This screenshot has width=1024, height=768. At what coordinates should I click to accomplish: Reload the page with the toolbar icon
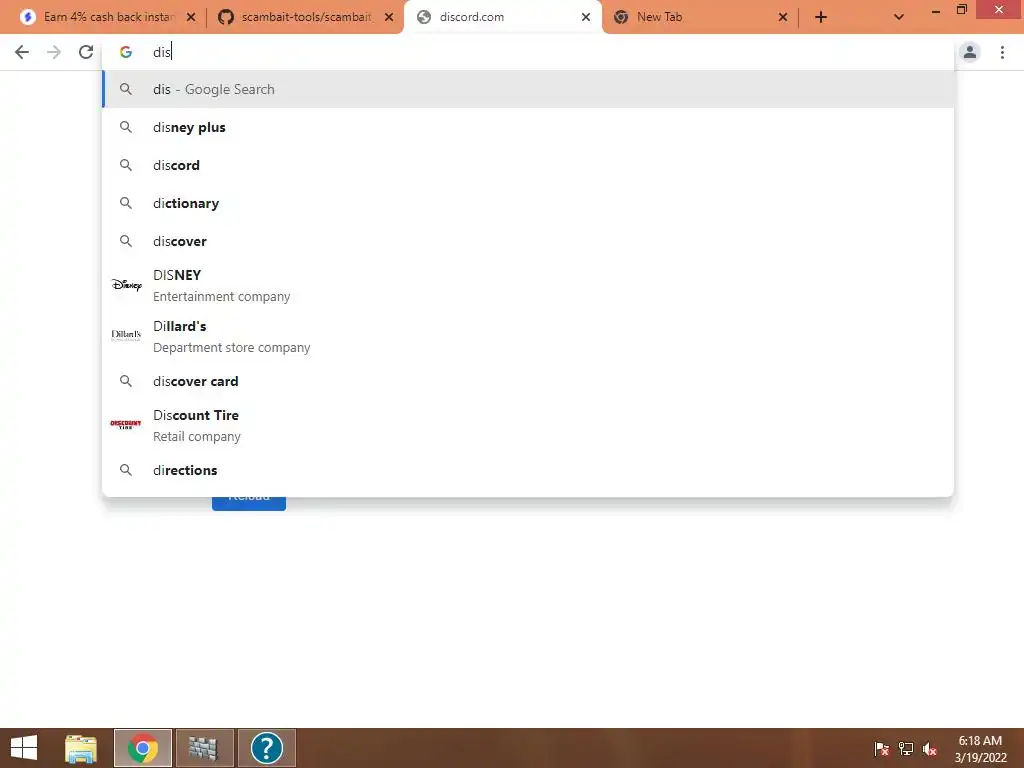click(x=86, y=52)
